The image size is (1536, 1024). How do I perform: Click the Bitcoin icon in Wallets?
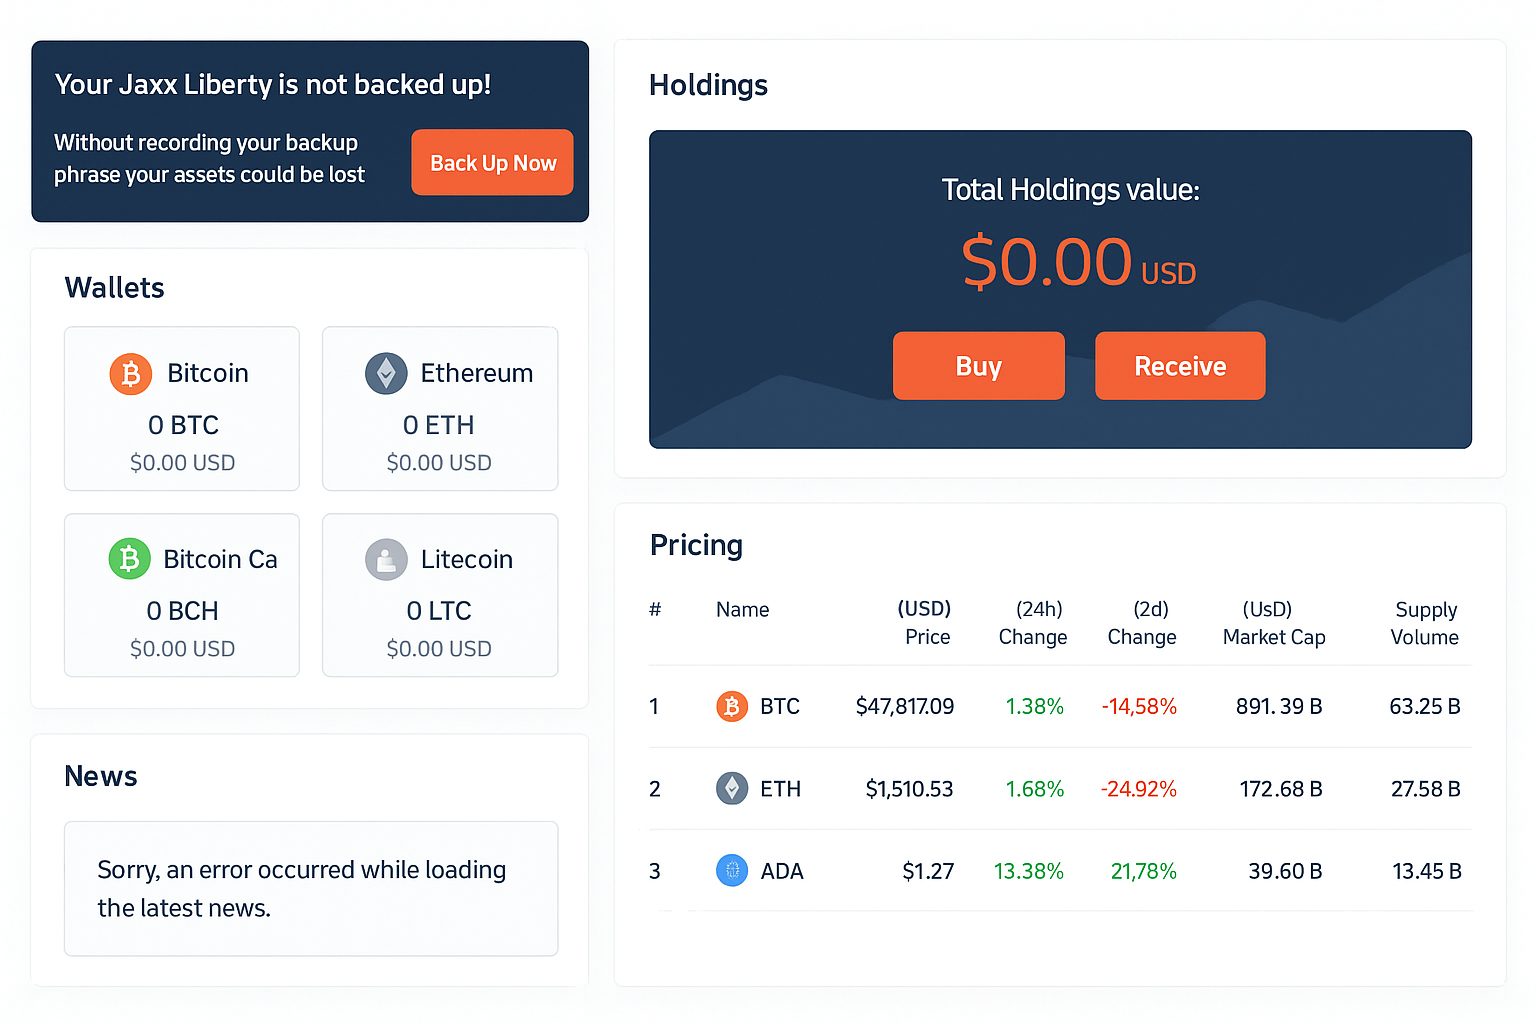pos(131,374)
